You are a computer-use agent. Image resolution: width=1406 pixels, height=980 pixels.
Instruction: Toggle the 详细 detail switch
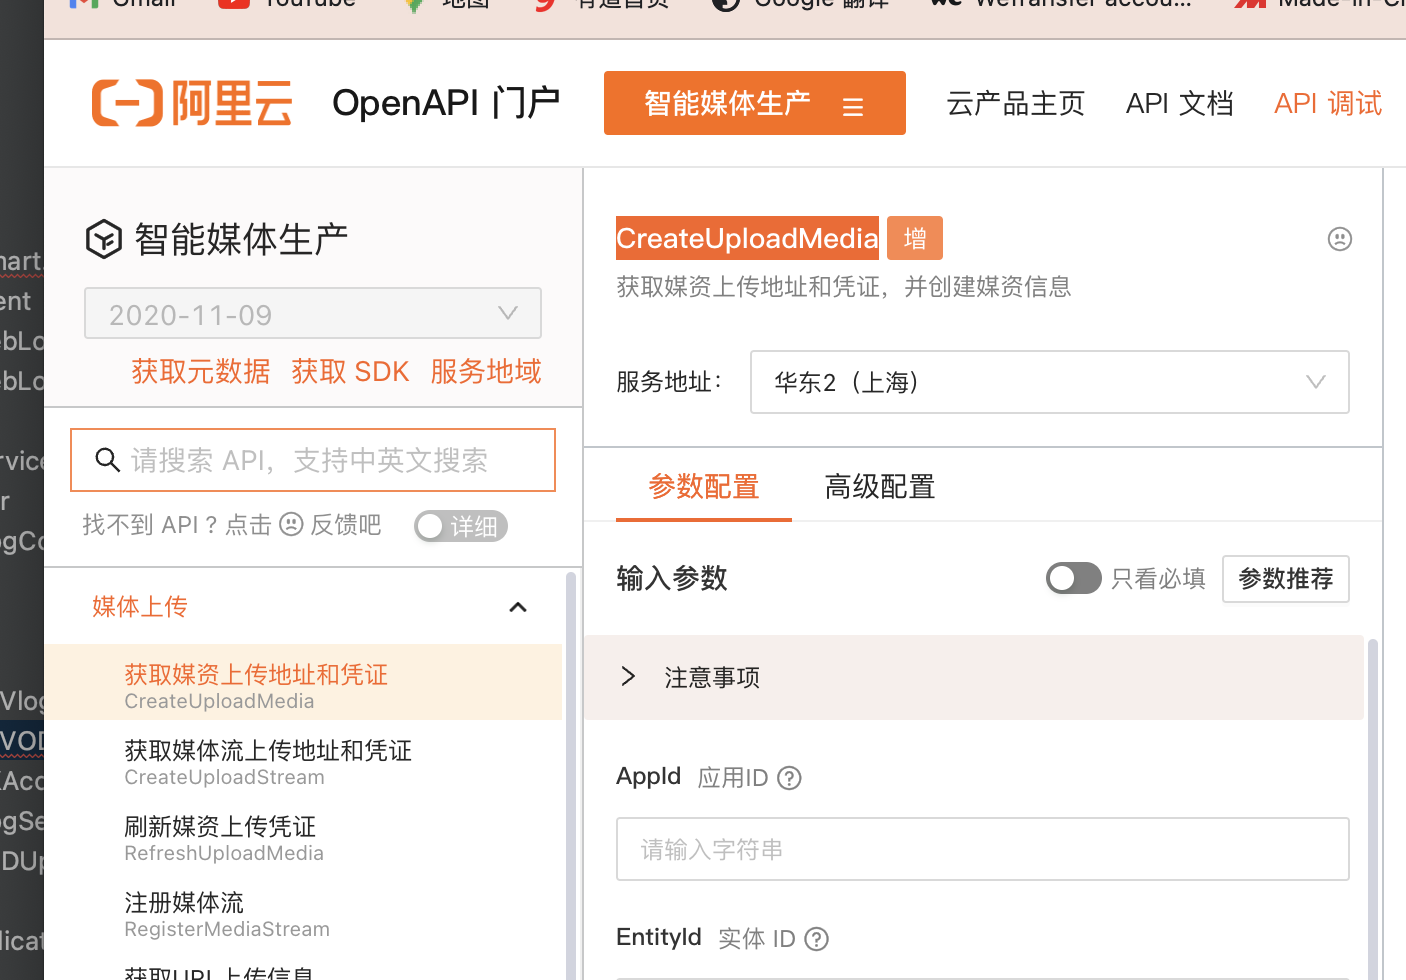pos(461,526)
